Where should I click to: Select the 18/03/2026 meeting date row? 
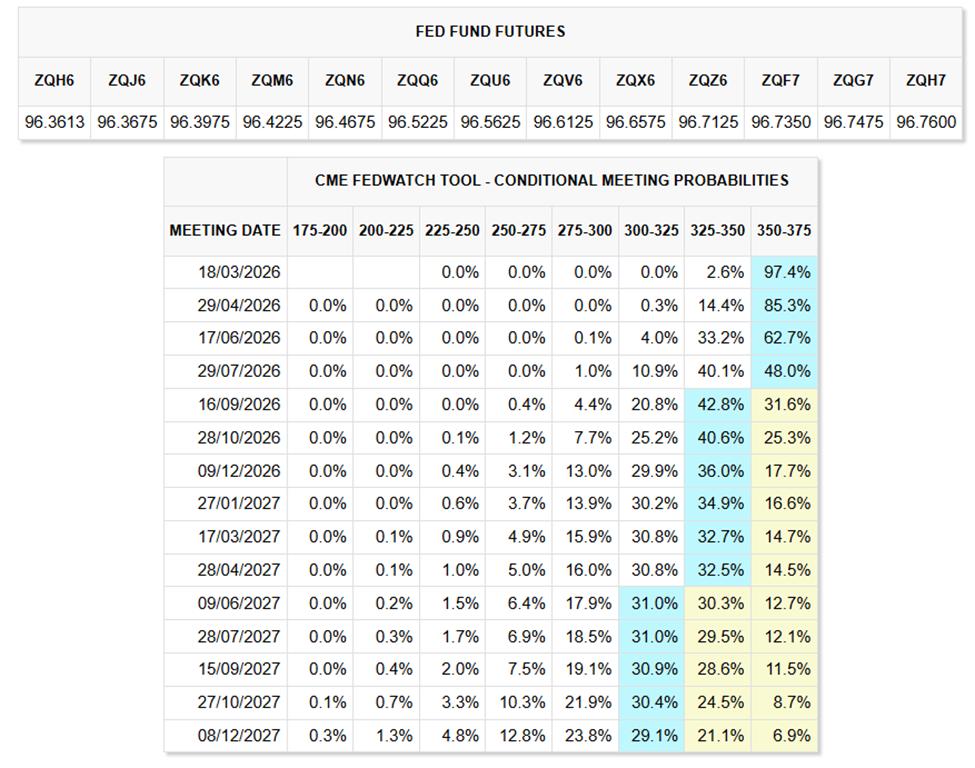pyautogui.click(x=240, y=272)
